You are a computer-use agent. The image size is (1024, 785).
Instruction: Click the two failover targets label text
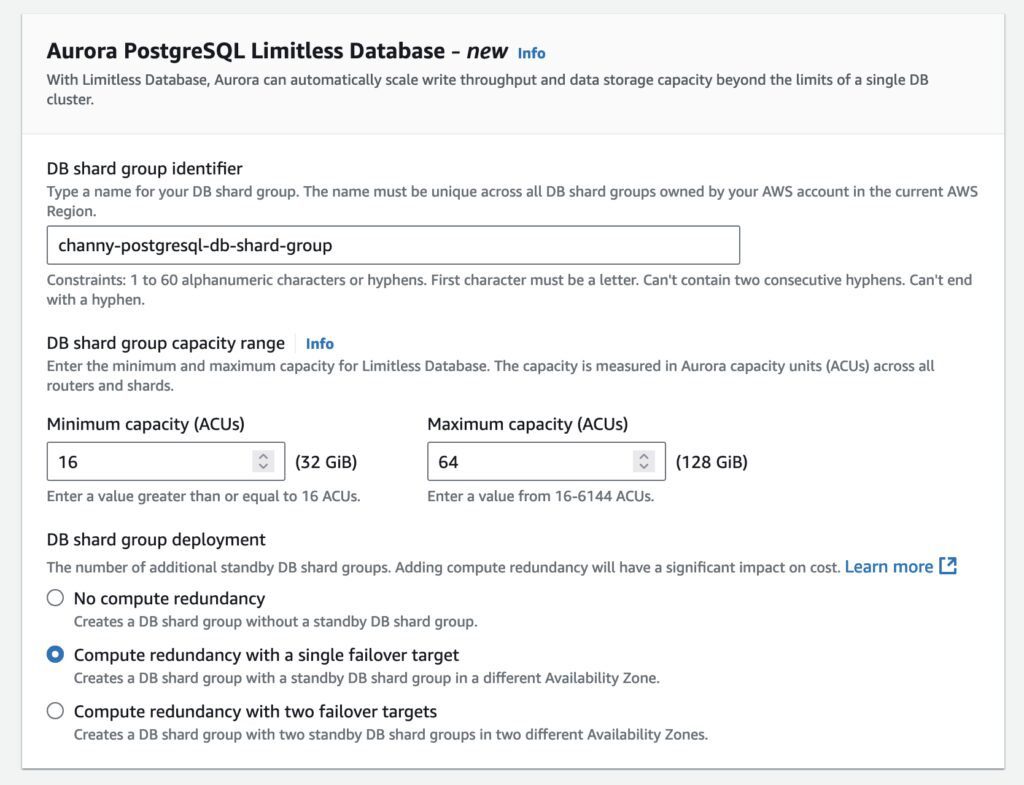tap(253, 711)
